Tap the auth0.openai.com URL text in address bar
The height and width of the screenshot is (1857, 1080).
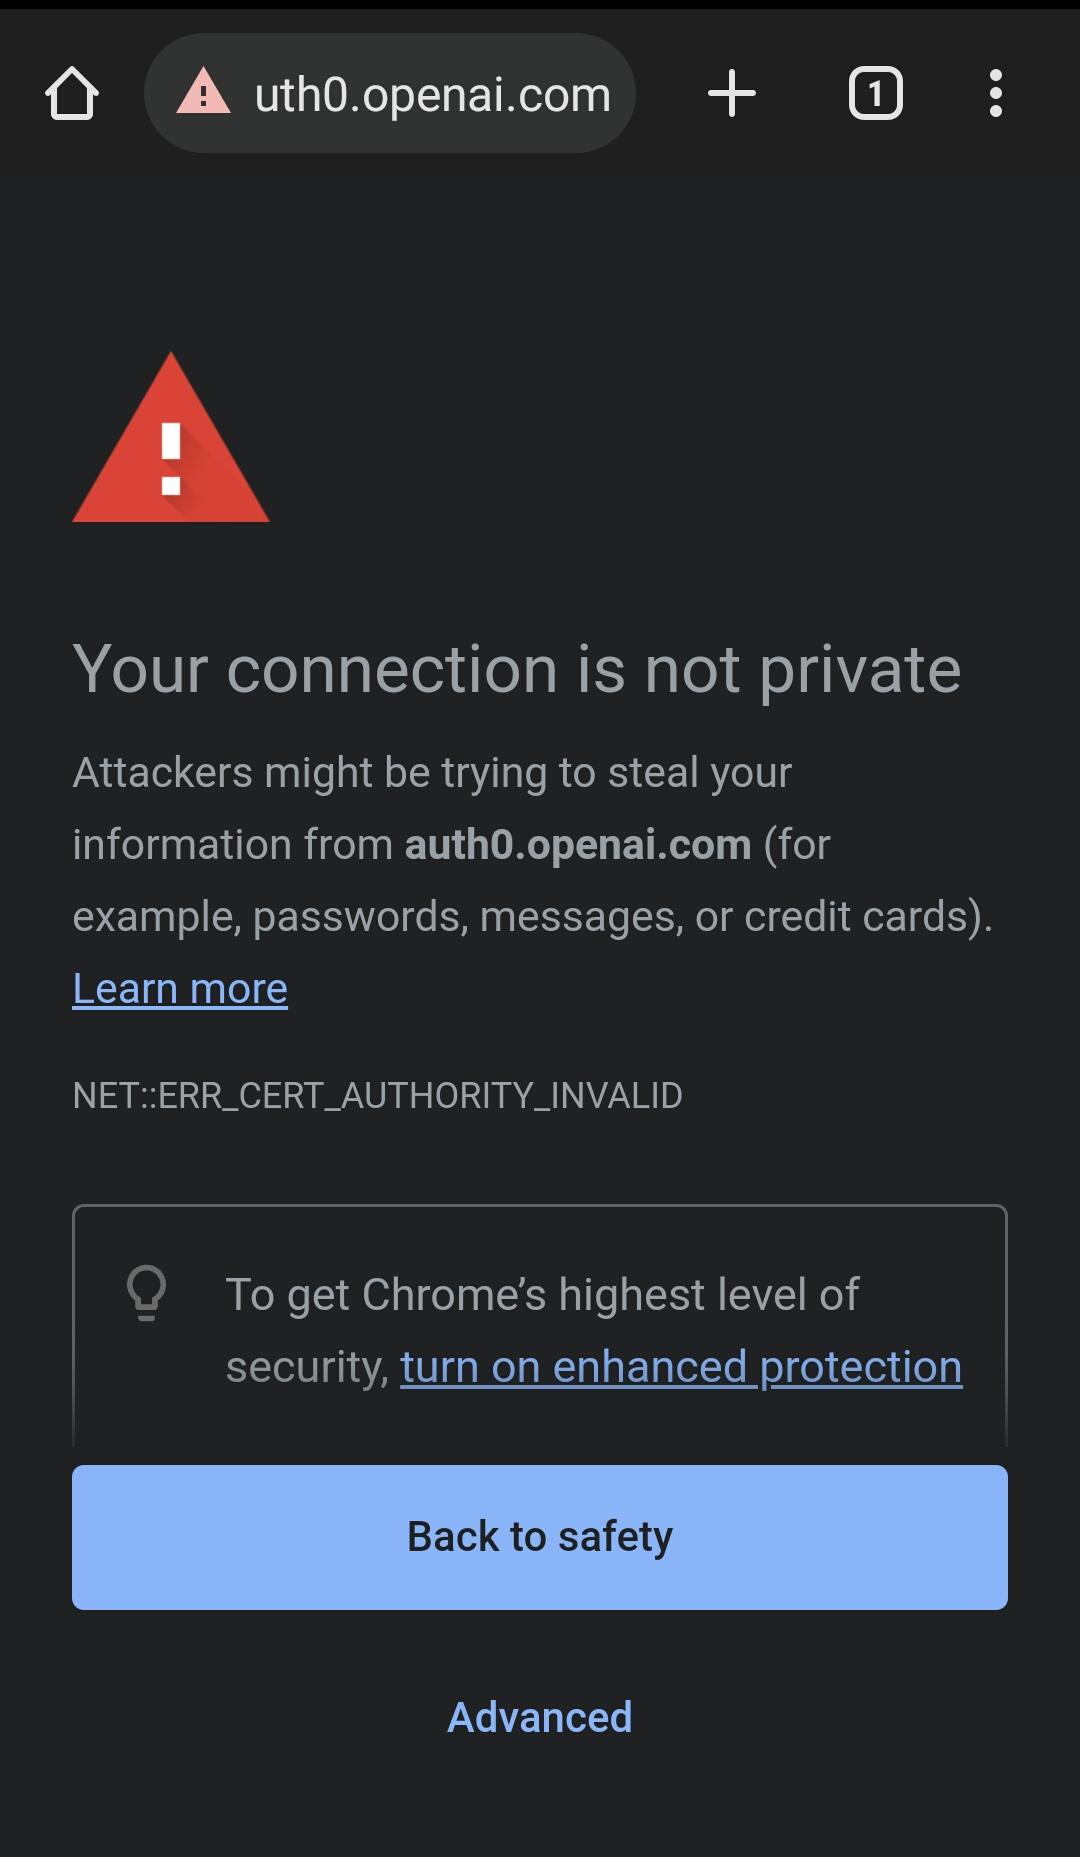click(x=432, y=95)
